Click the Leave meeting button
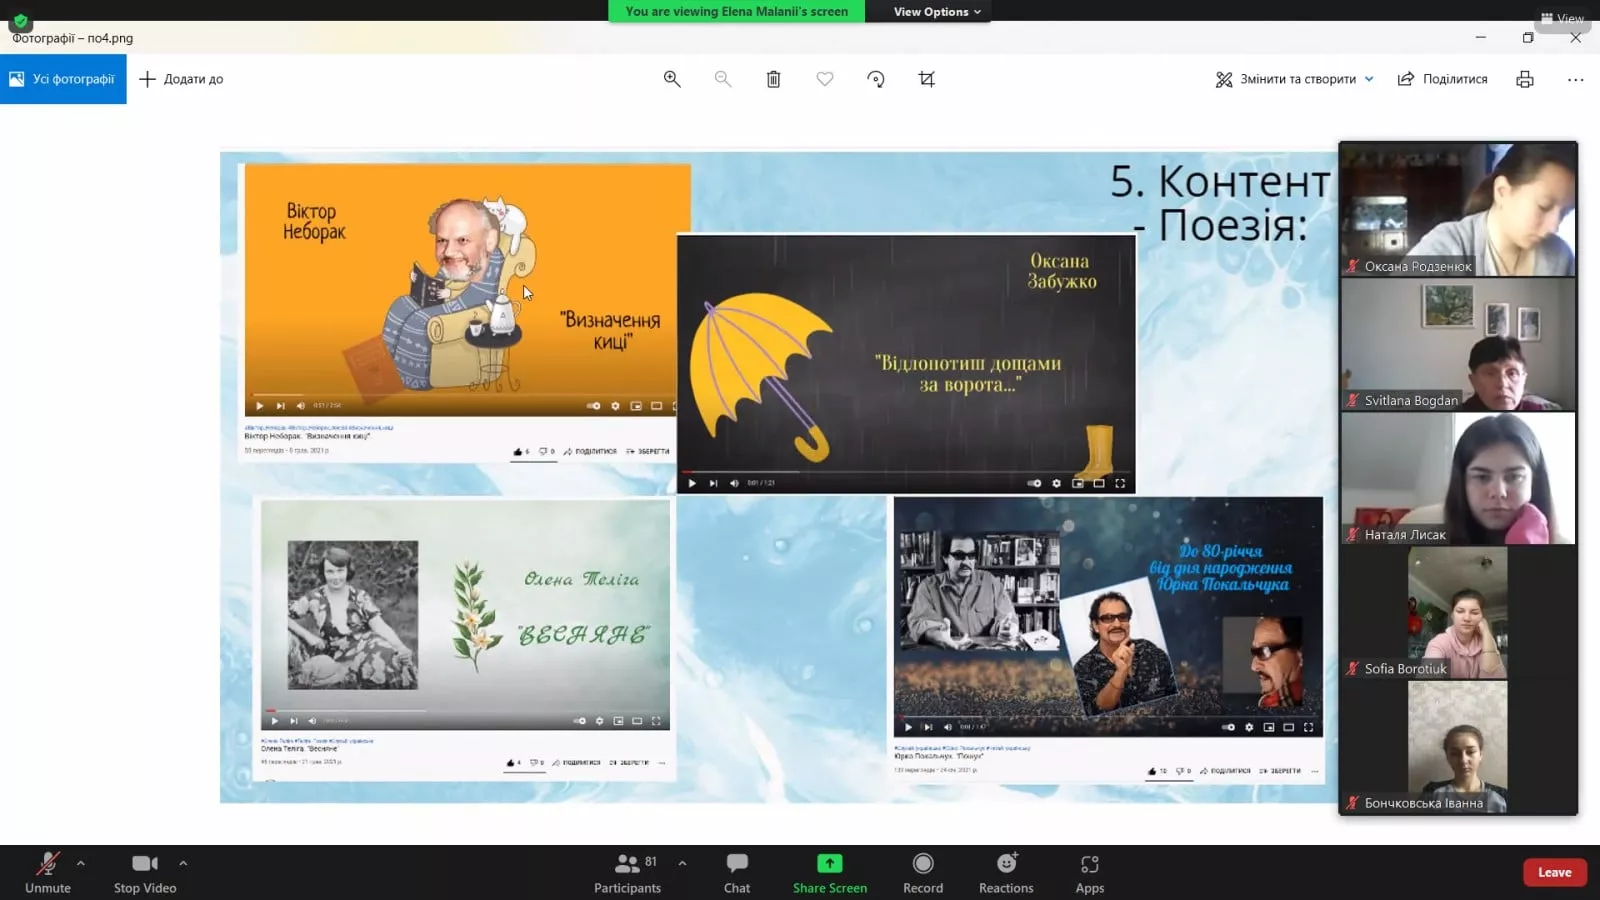 point(1554,872)
